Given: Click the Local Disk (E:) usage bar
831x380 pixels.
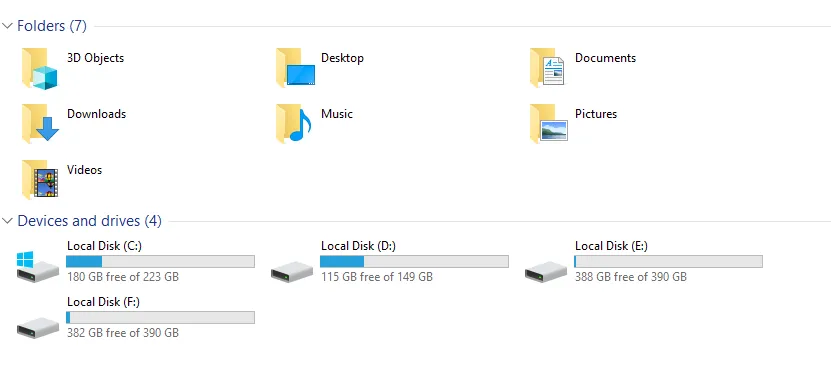Looking at the screenshot, I should (668, 261).
